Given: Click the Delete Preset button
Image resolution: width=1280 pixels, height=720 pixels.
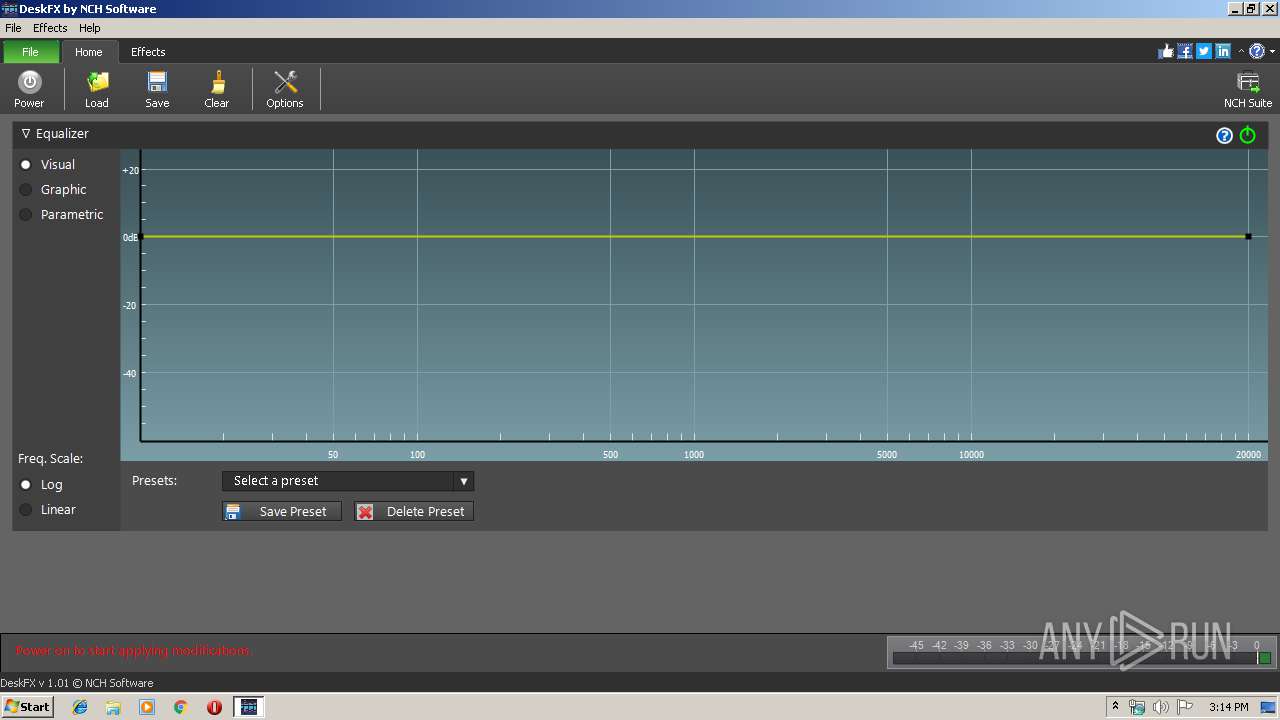Looking at the screenshot, I should pyautogui.click(x=414, y=511).
